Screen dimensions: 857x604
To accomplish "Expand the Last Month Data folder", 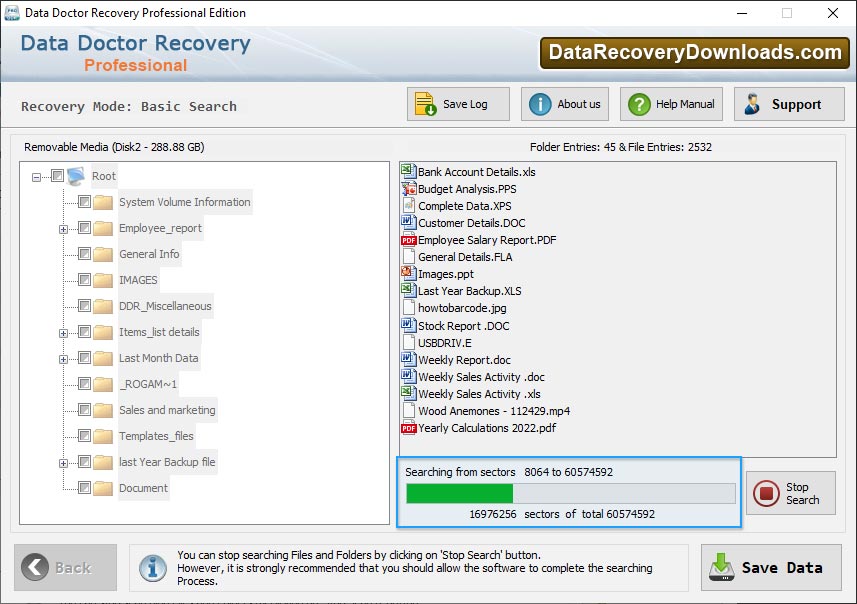I will (x=63, y=359).
